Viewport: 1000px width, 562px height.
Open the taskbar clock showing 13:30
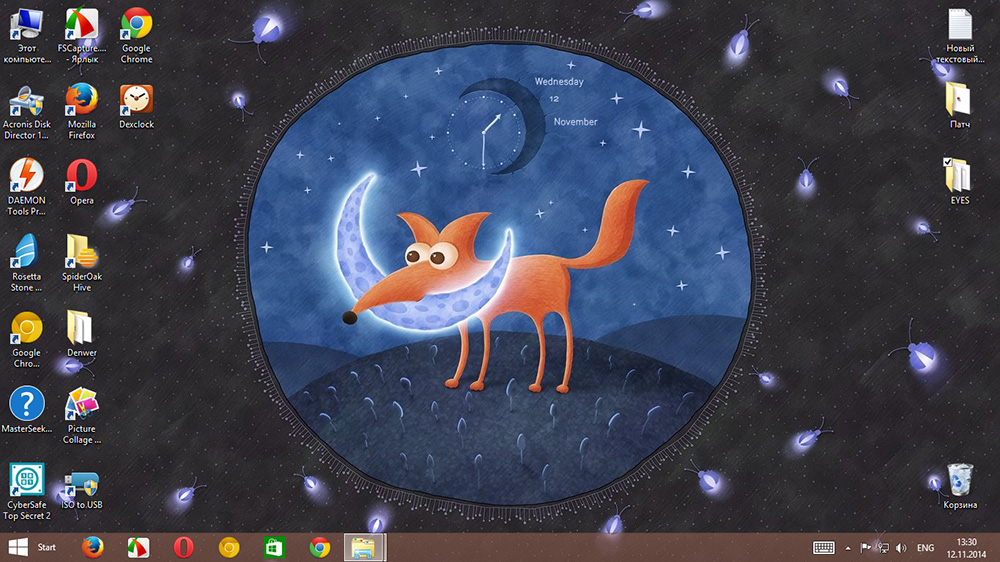click(966, 548)
